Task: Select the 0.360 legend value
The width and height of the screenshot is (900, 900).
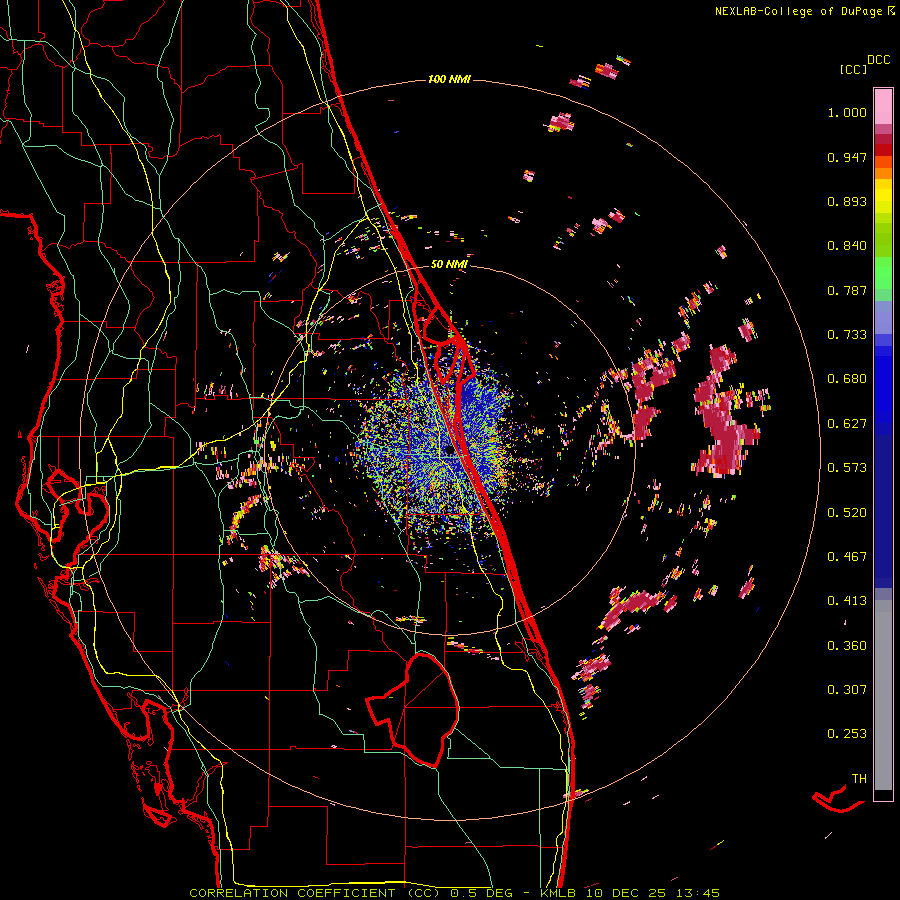Action: pyautogui.click(x=847, y=646)
